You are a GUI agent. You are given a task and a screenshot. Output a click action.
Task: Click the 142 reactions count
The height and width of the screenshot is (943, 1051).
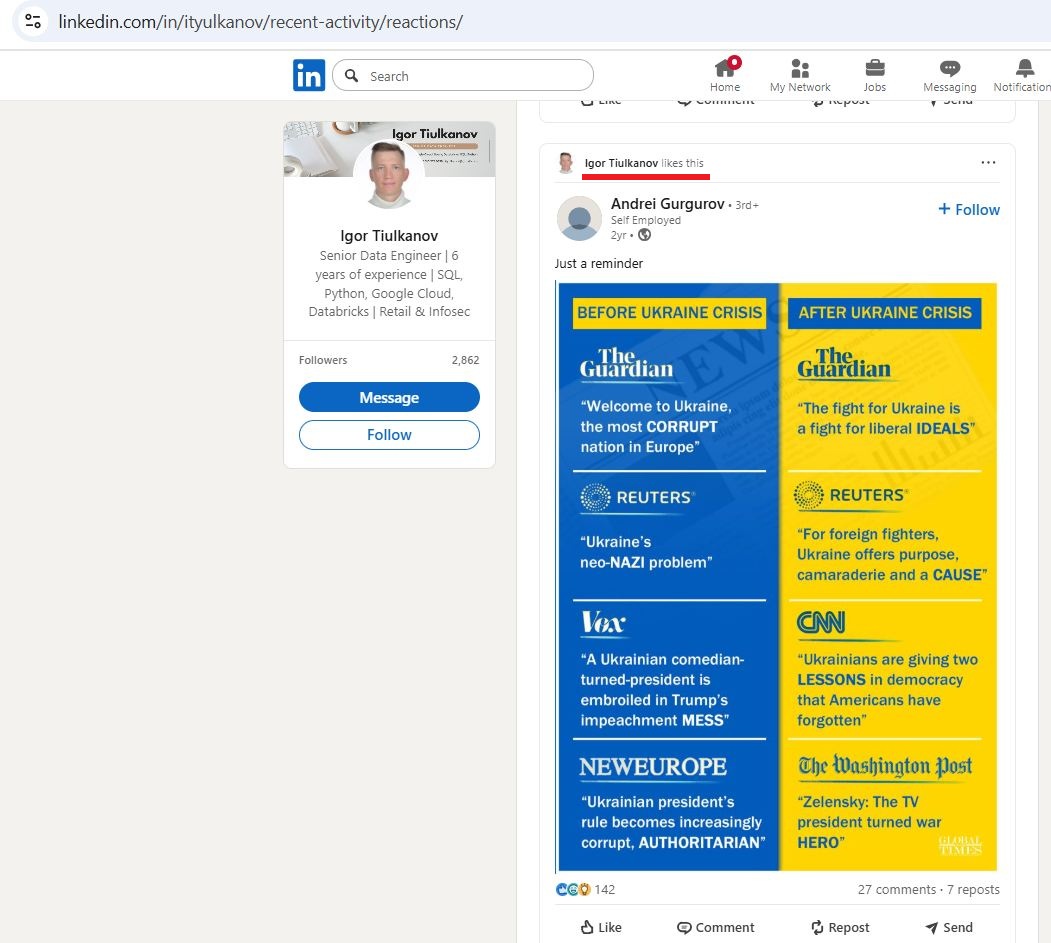[x=604, y=889]
